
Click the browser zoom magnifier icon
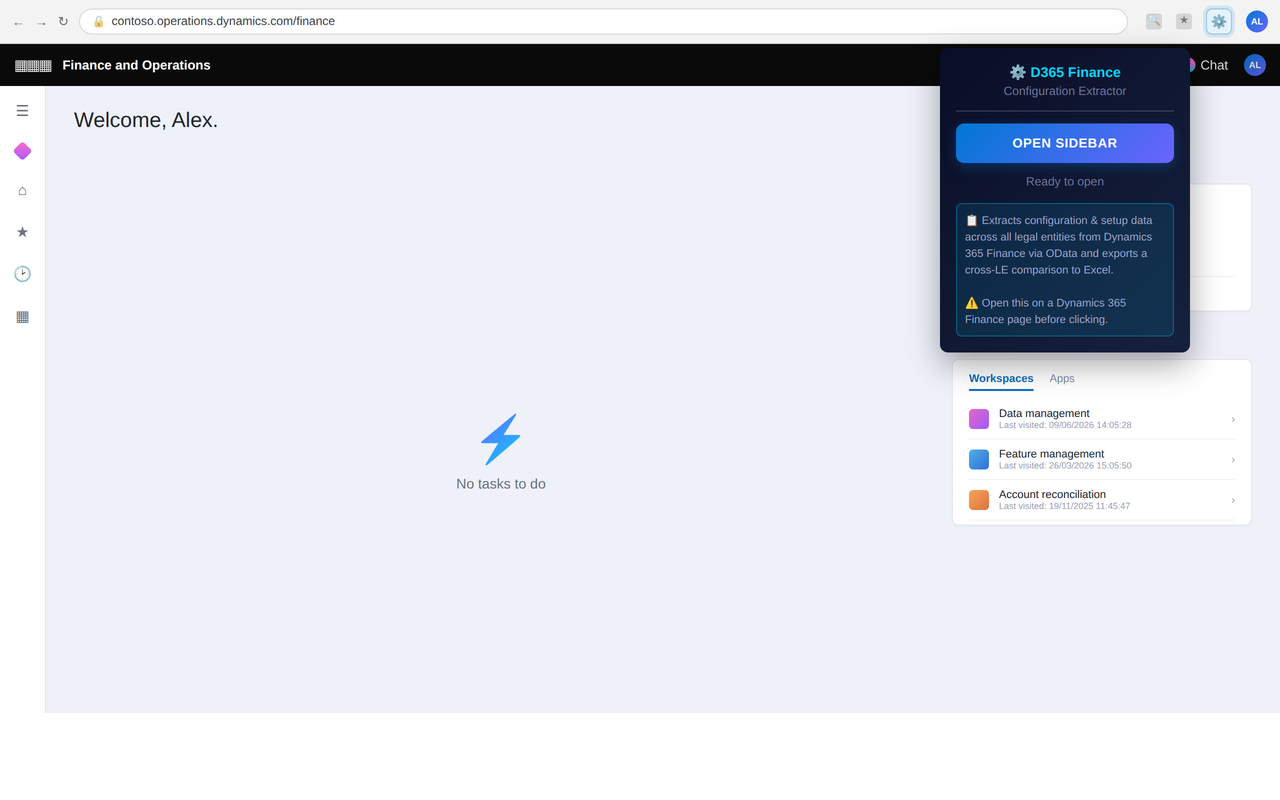1154,21
